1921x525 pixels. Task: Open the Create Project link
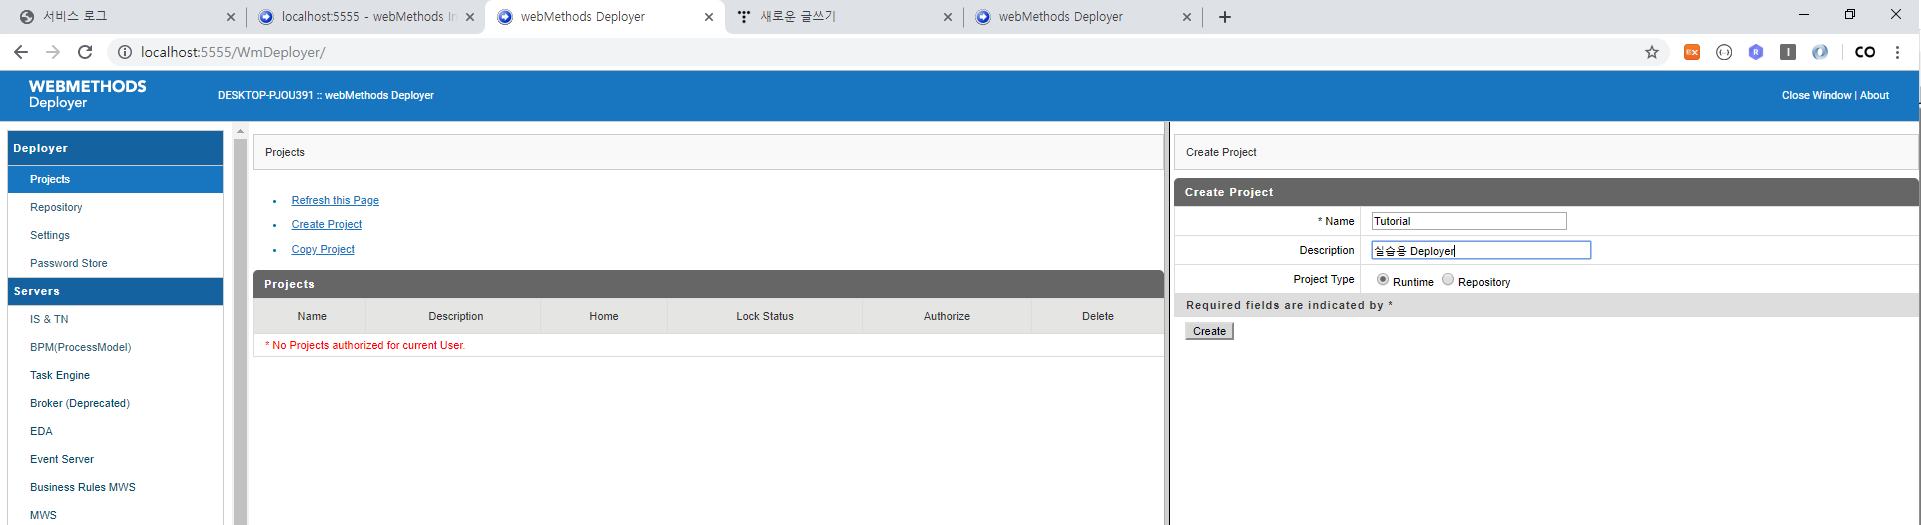(x=327, y=224)
